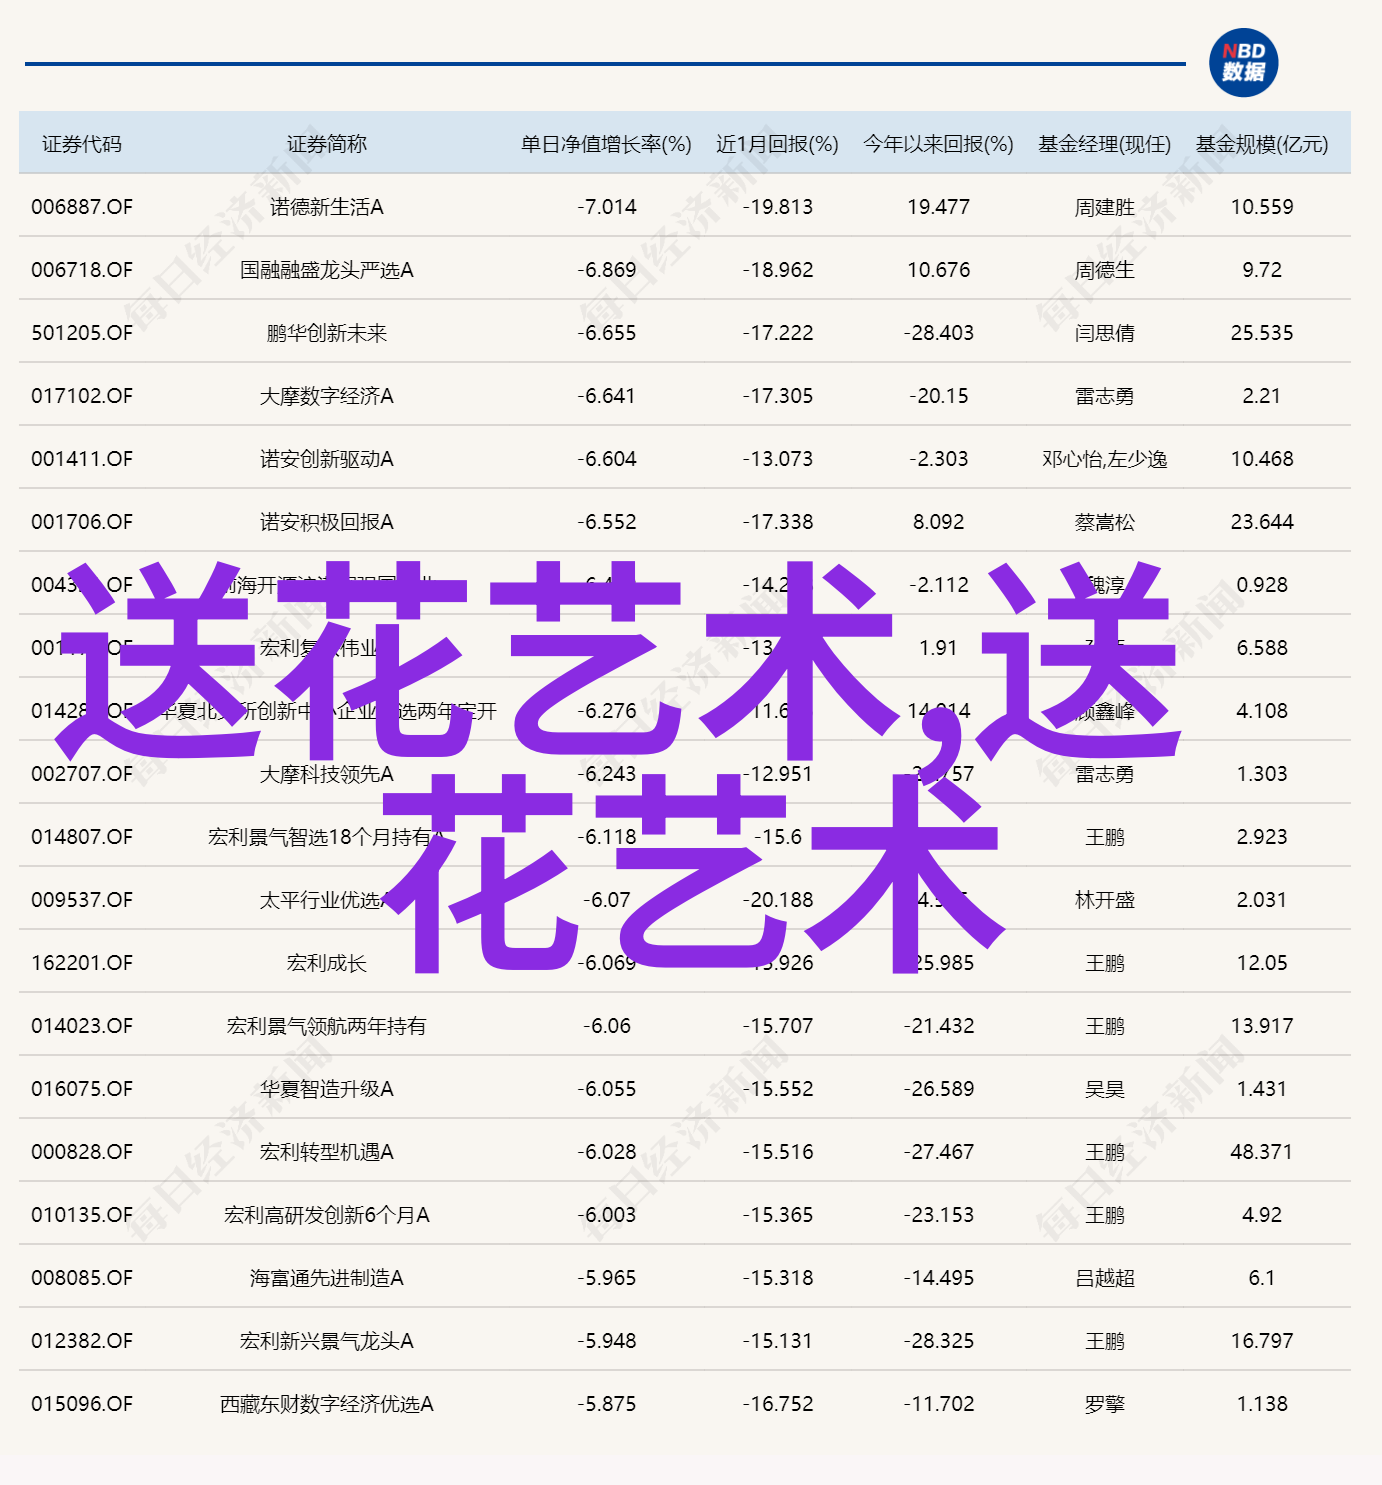Click the 证券简称 column header

point(327,144)
